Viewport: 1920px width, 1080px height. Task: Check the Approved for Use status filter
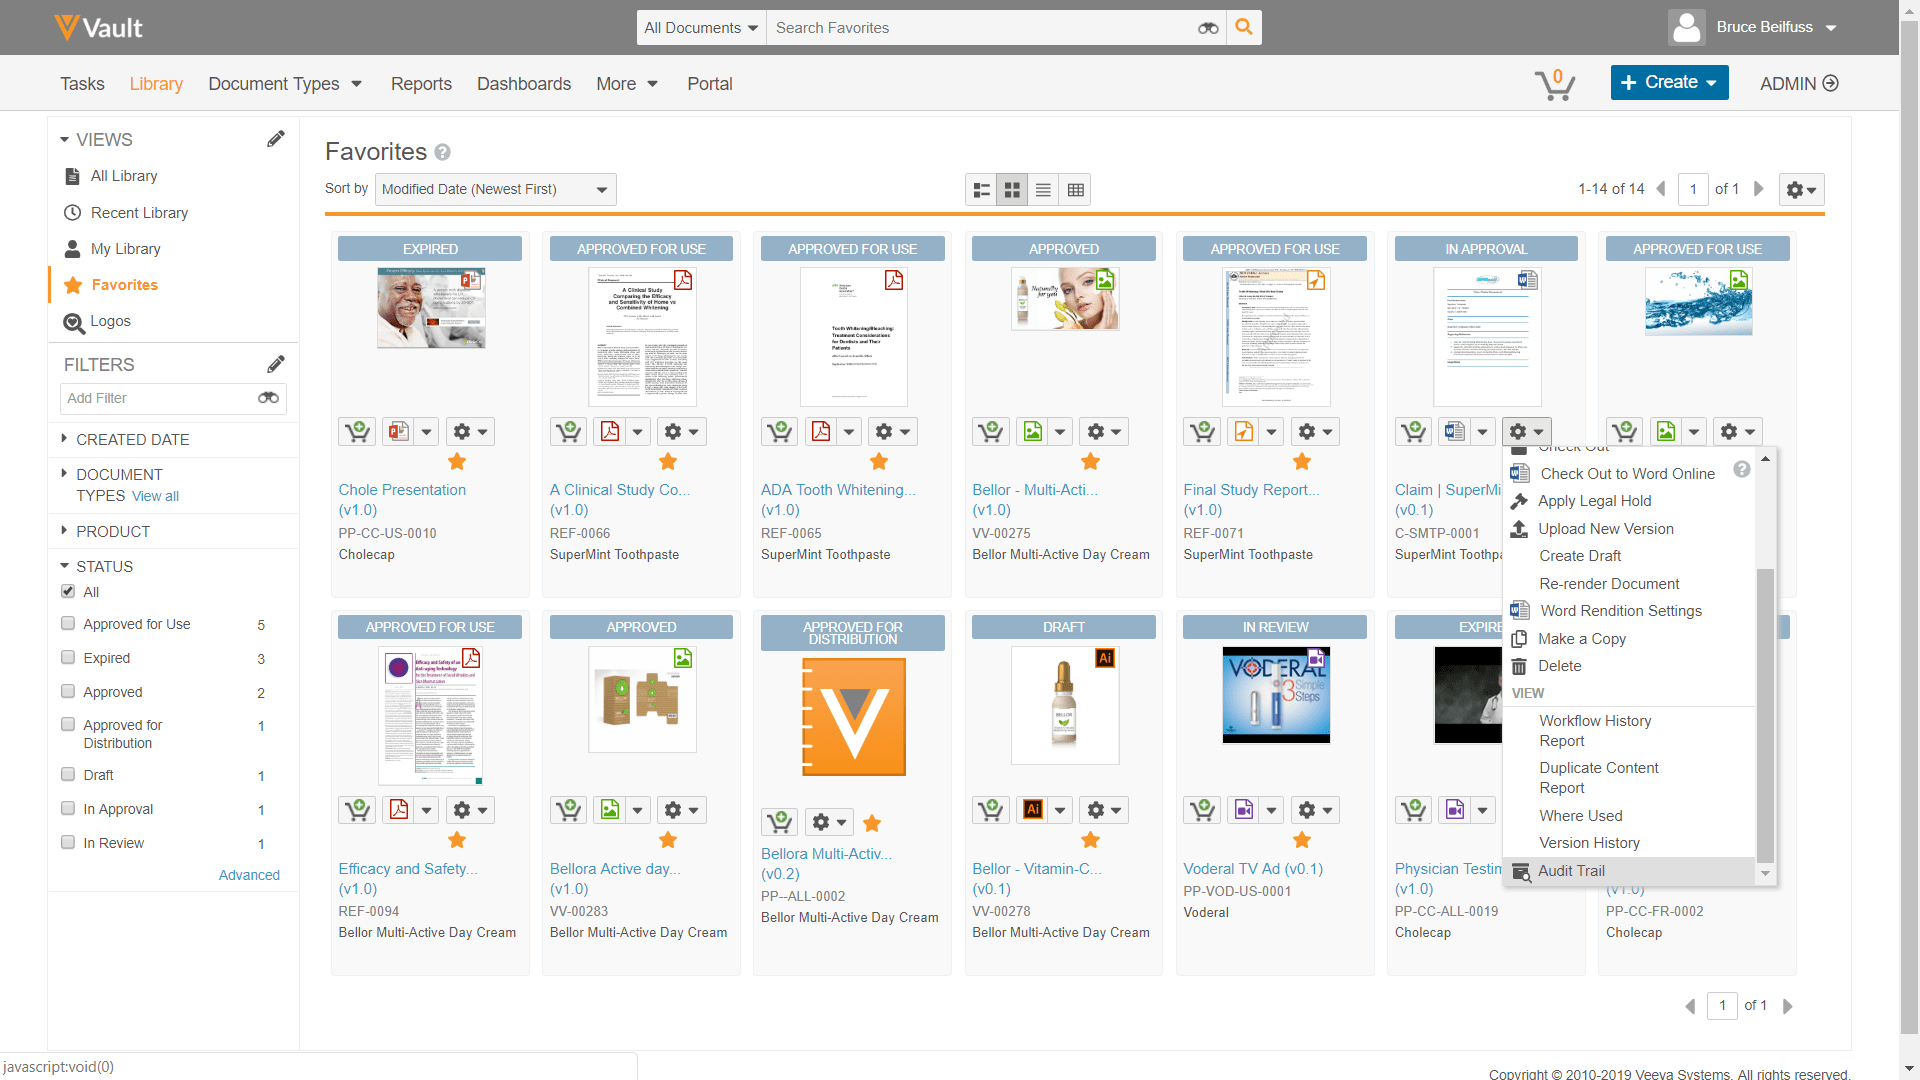coord(68,624)
